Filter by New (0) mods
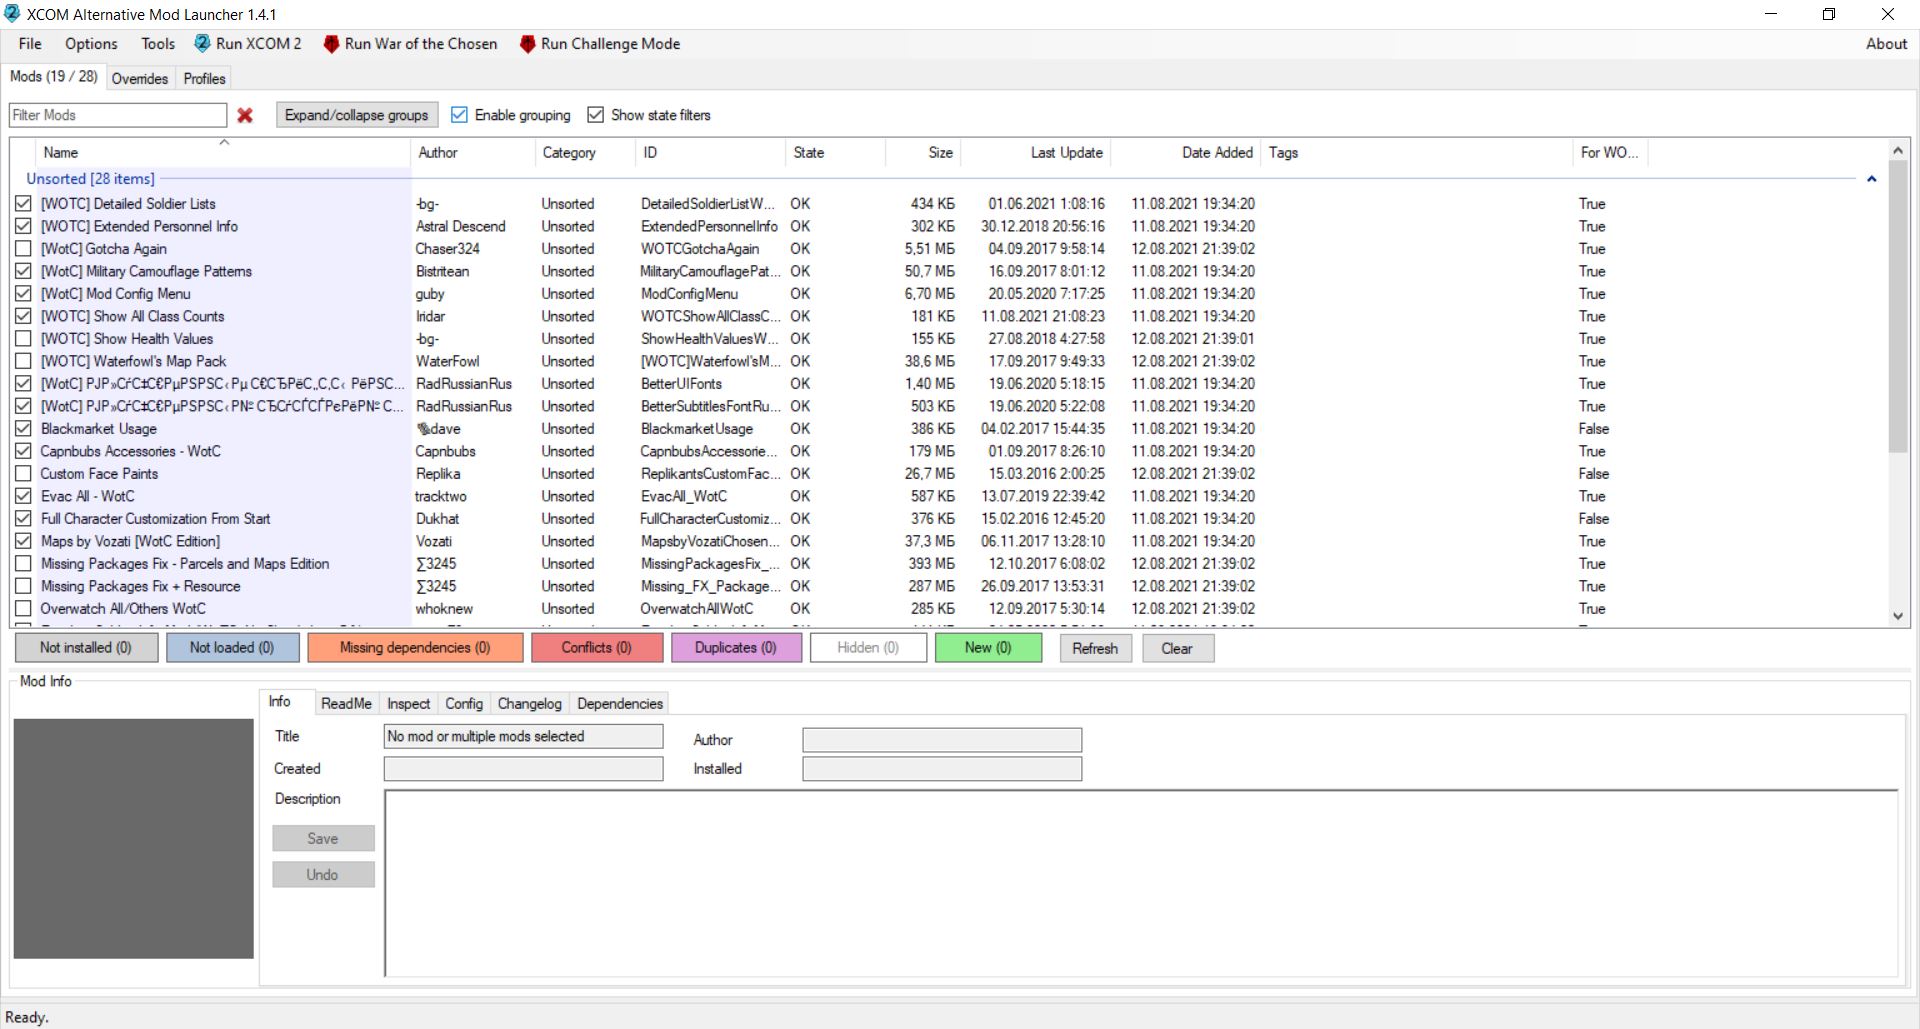 [988, 648]
